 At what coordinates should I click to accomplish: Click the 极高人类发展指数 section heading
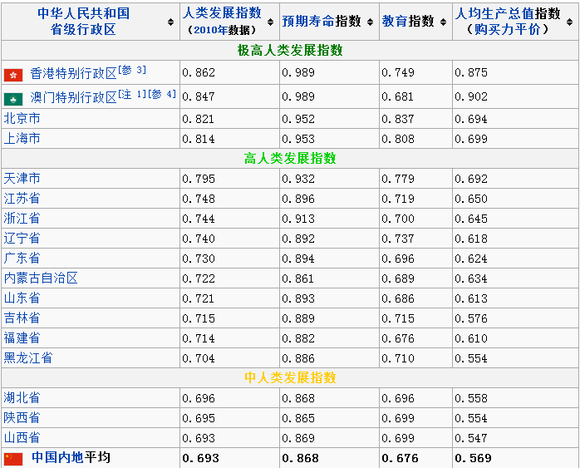click(290, 51)
